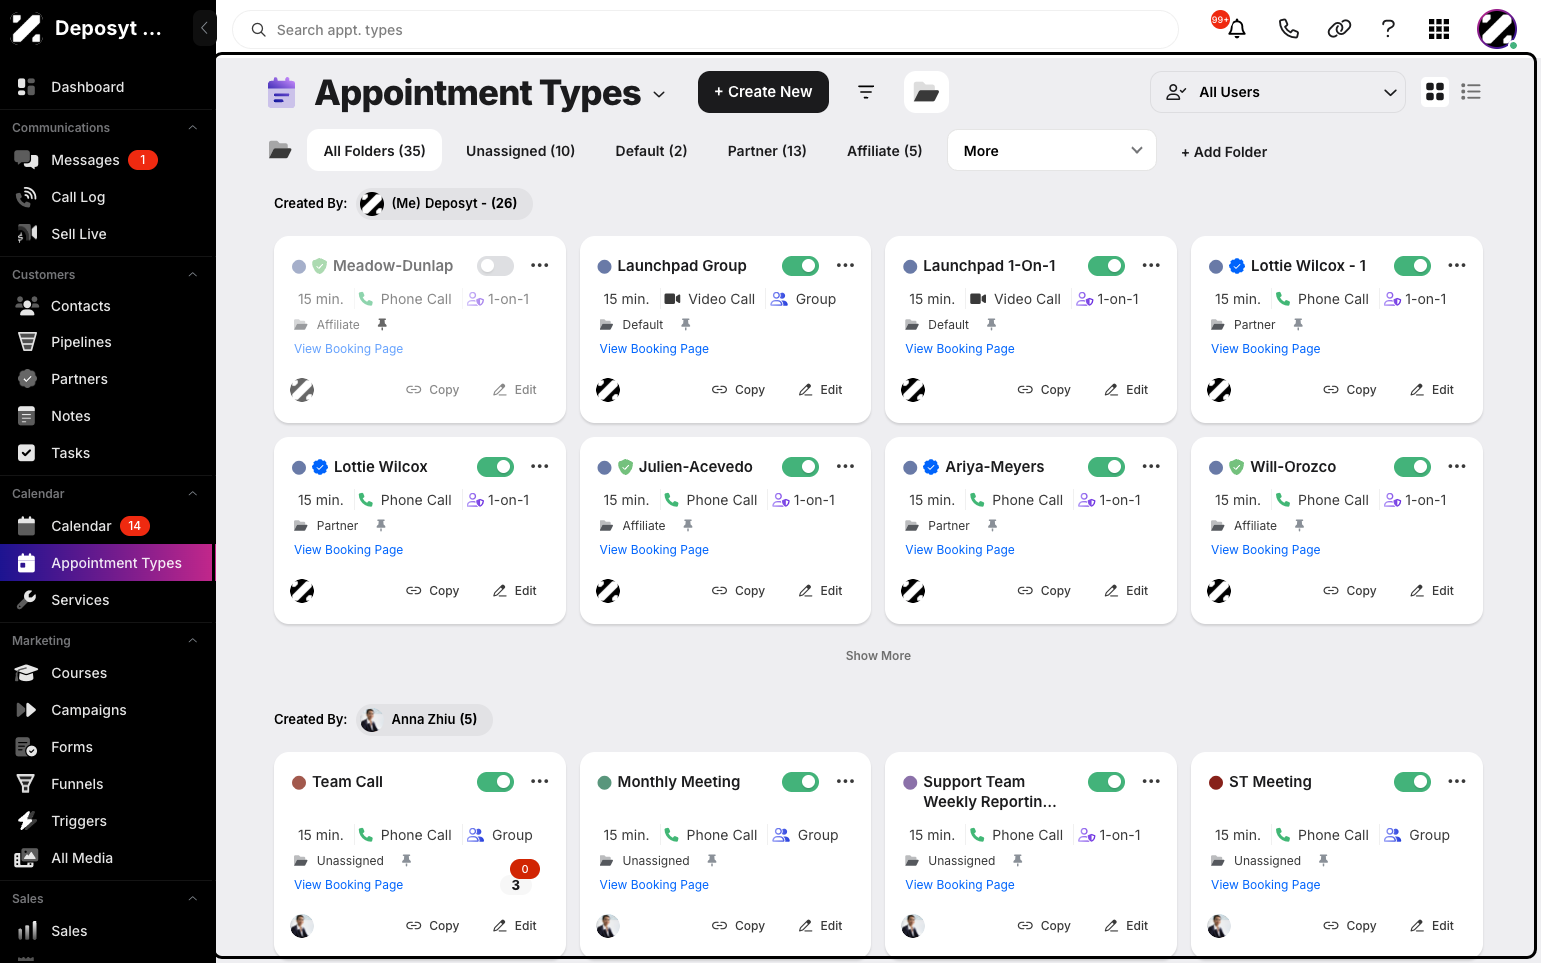Open the link icon in top bar

[x=1339, y=29]
